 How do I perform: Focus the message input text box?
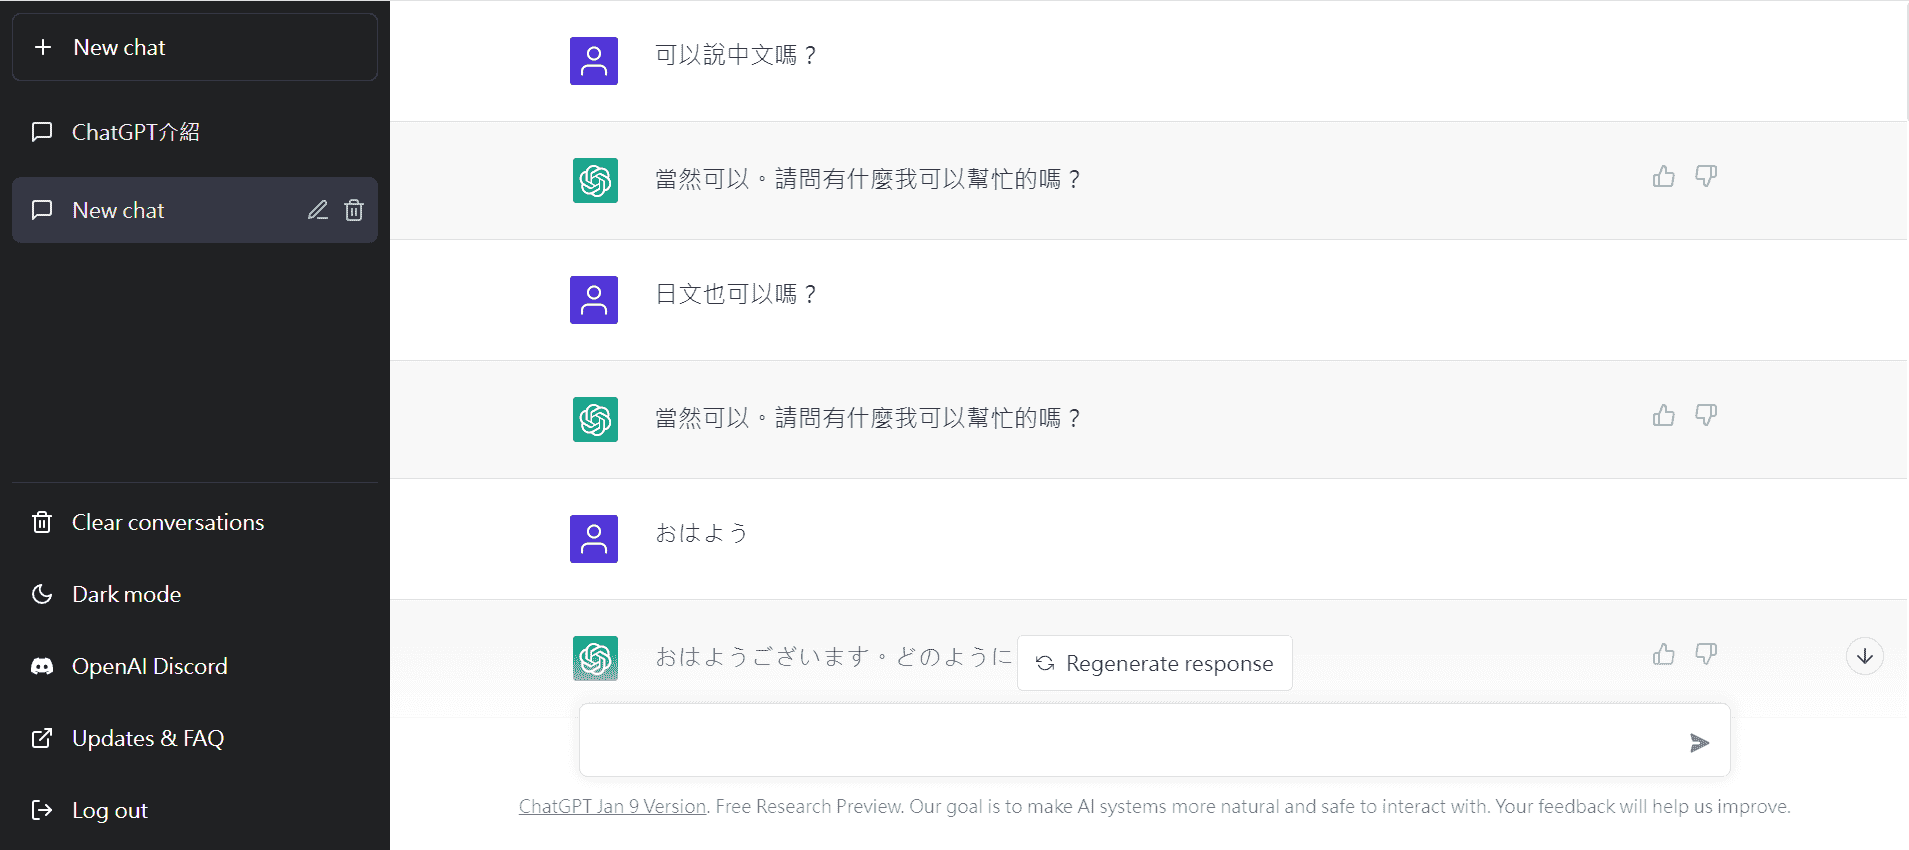(x=1130, y=740)
